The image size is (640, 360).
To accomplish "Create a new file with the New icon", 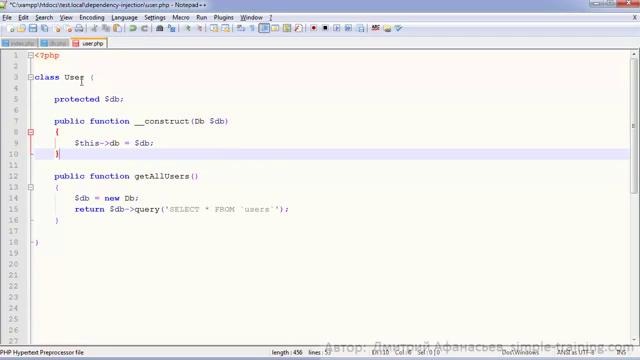I will click(11, 28).
